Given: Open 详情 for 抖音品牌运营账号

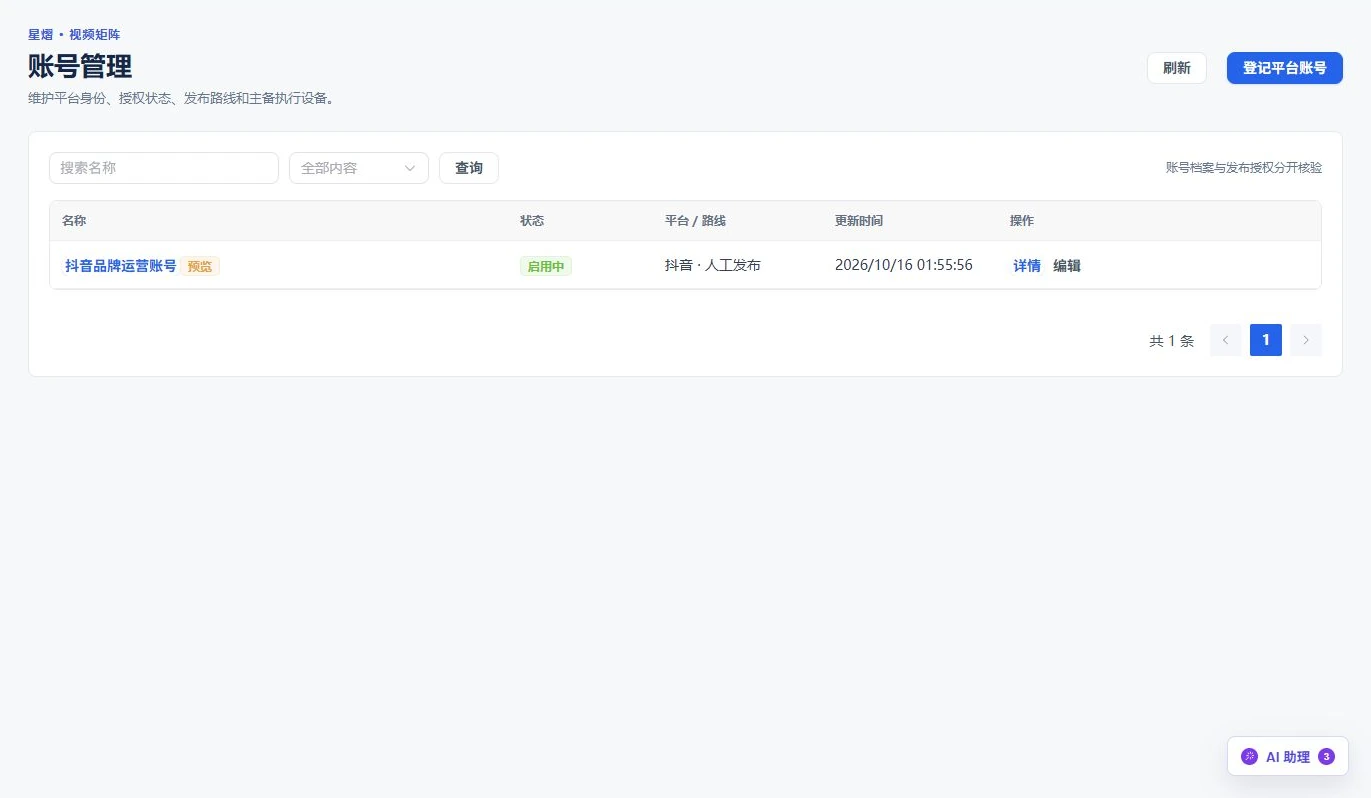Looking at the screenshot, I should 1027,266.
